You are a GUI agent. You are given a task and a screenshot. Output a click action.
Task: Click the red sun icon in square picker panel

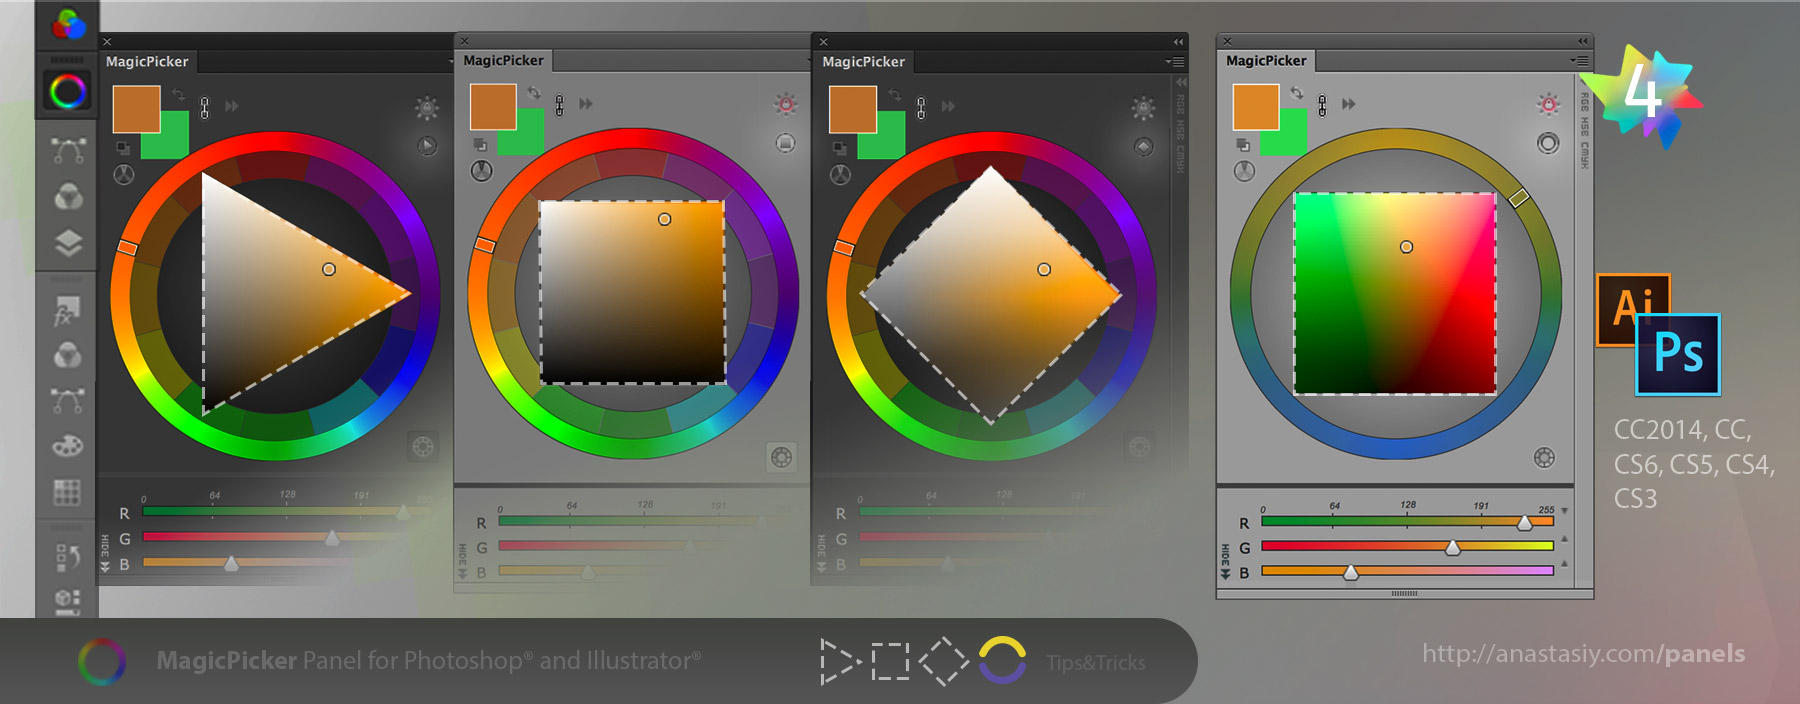(x=786, y=104)
